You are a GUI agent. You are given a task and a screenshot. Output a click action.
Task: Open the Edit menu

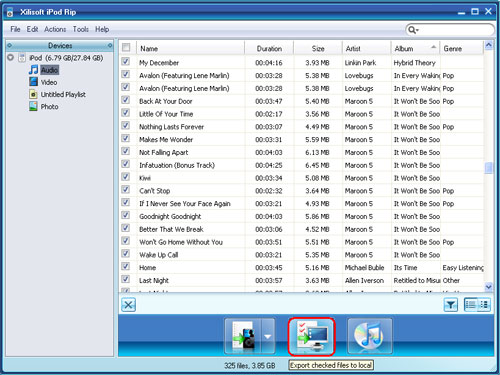(x=32, y=29)
